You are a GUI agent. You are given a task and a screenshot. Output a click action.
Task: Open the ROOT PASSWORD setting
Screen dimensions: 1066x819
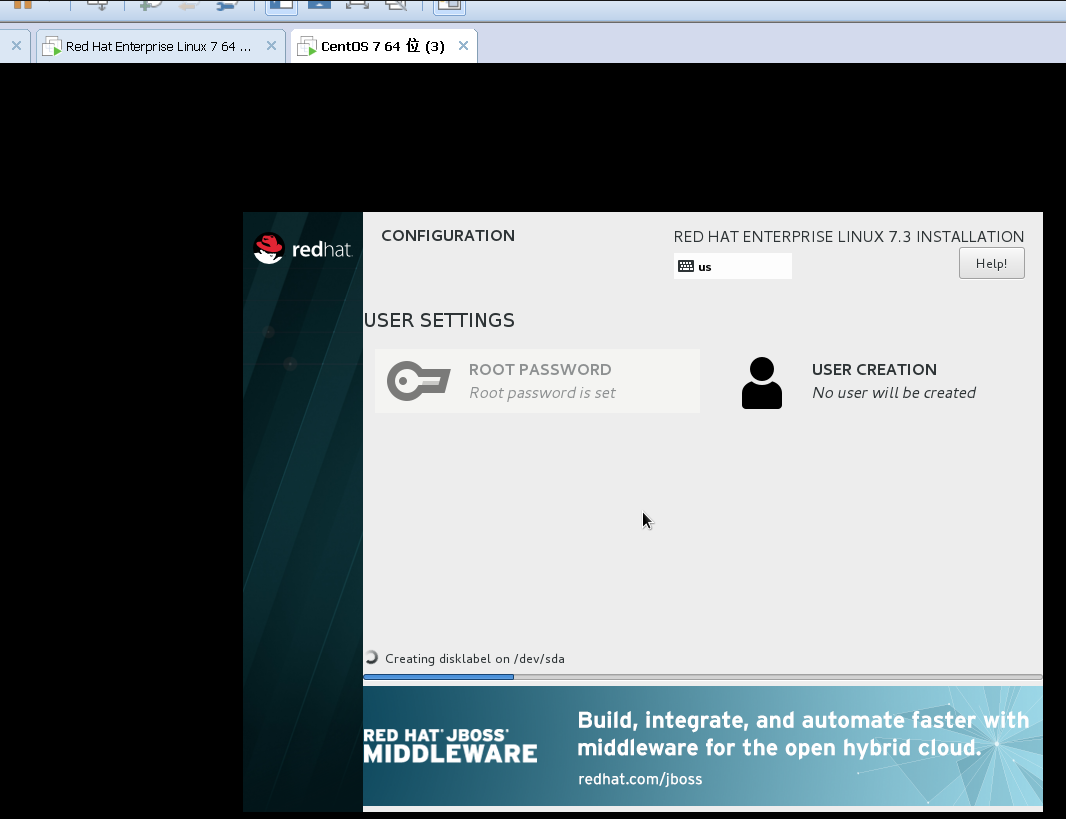[x=537, y=381]
